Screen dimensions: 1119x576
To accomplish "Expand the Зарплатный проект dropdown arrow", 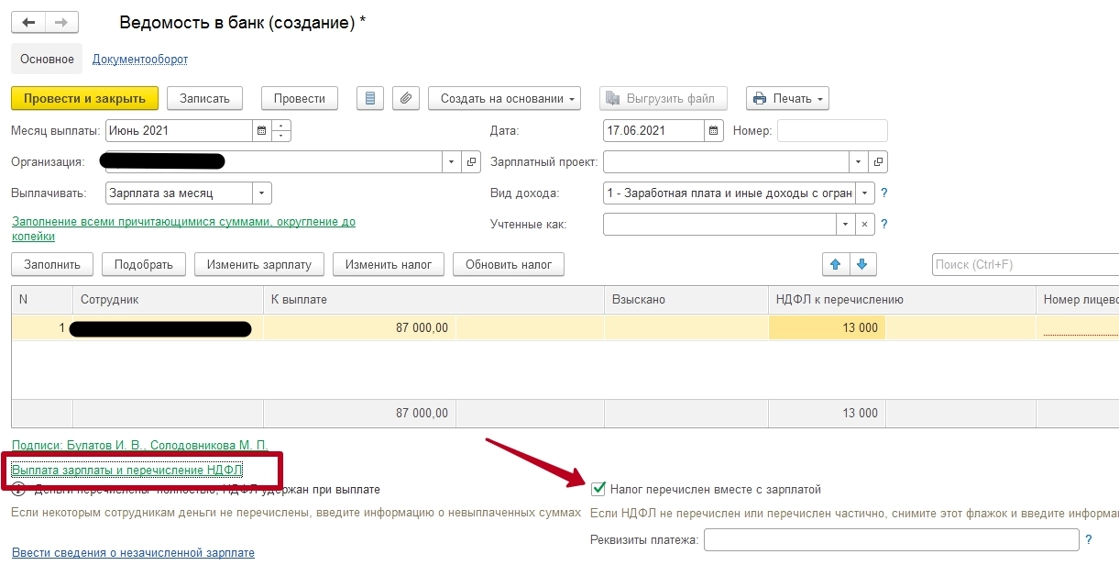I will 859,162.
